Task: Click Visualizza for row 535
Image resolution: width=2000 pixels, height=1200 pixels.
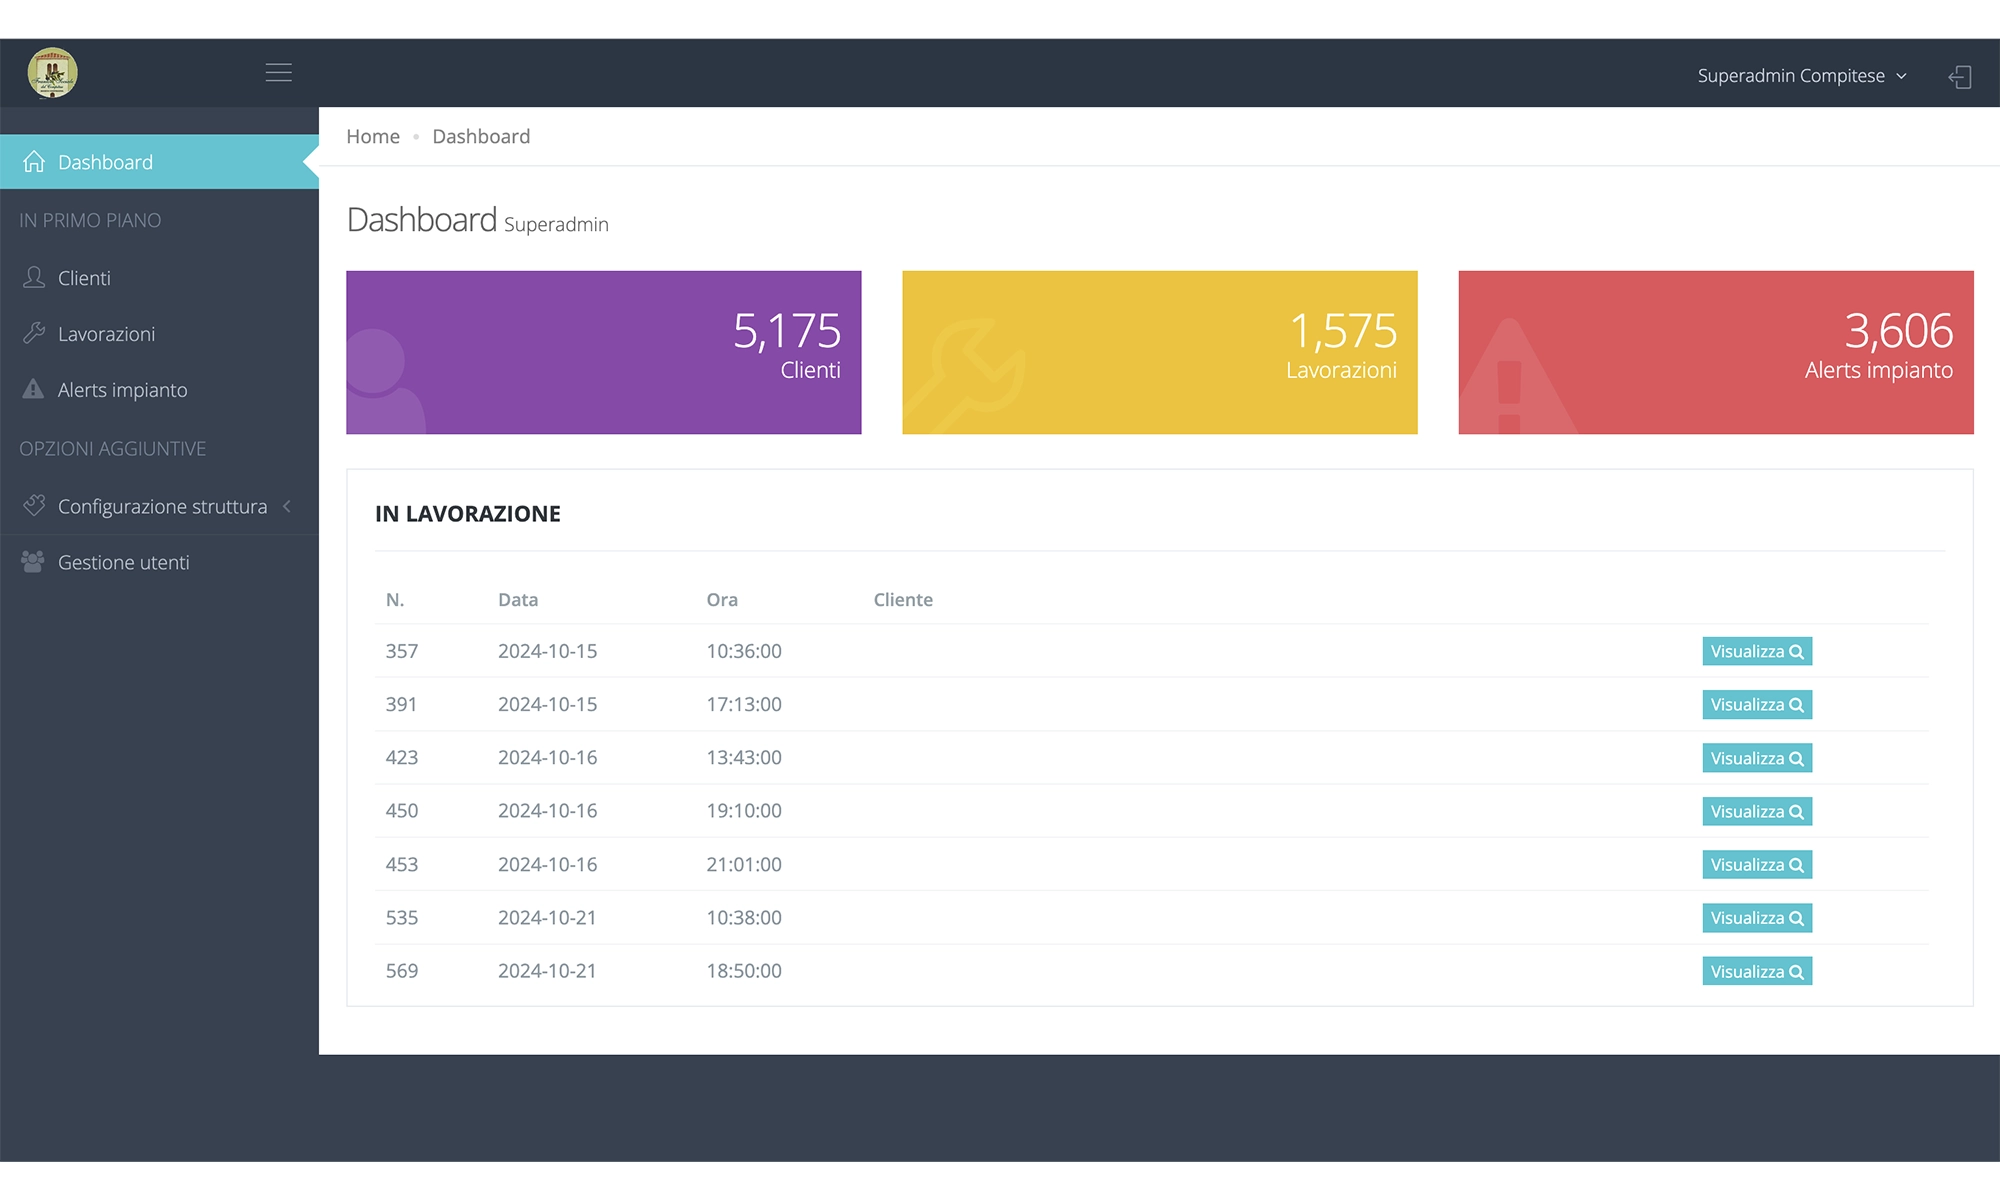Action: (1757, 918)
